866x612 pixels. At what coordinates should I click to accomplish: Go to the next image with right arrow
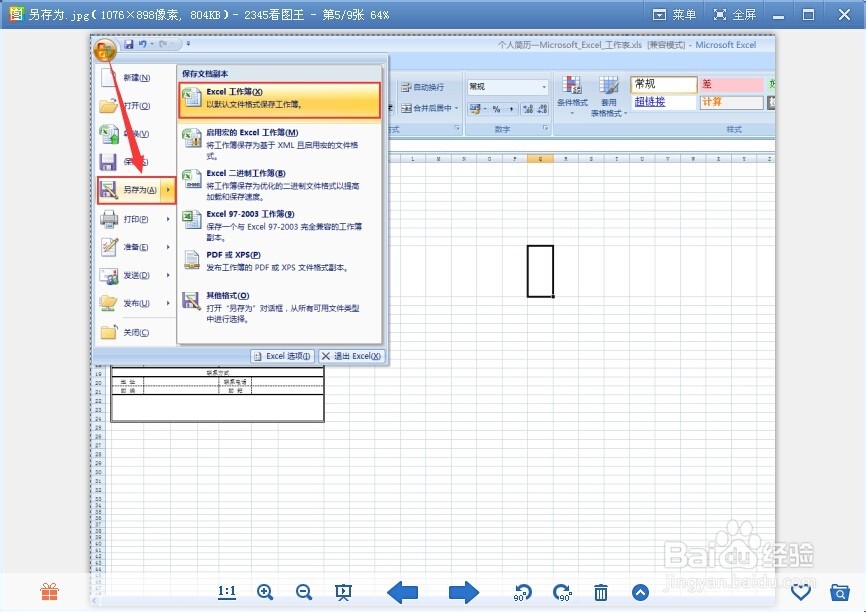point(463,592)
